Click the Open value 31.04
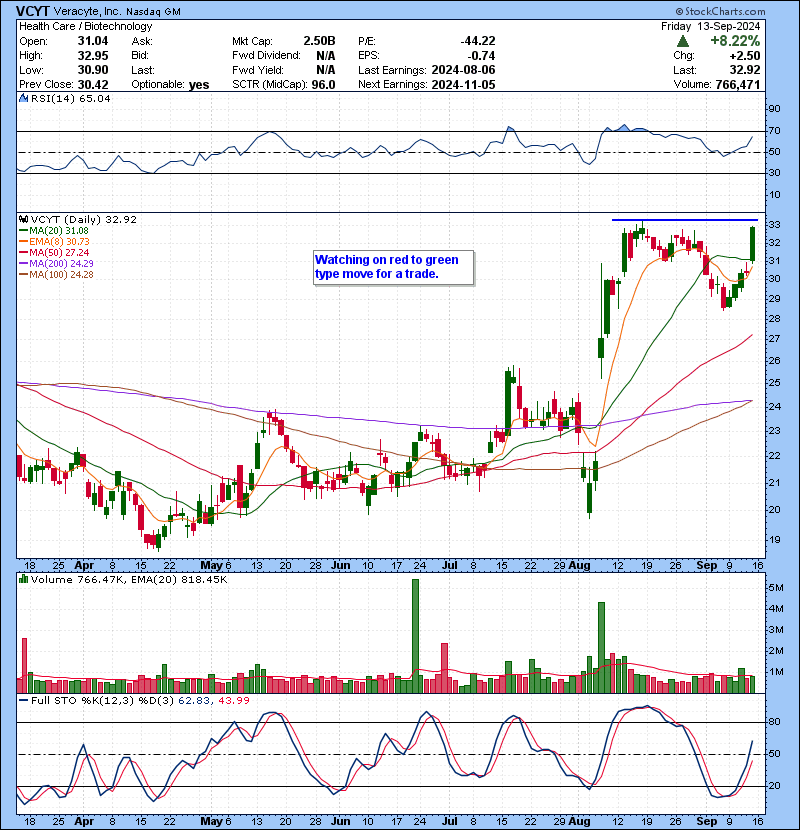Image resolution: width=800 pixels, height=830 pixels. (x=93, y=41)
